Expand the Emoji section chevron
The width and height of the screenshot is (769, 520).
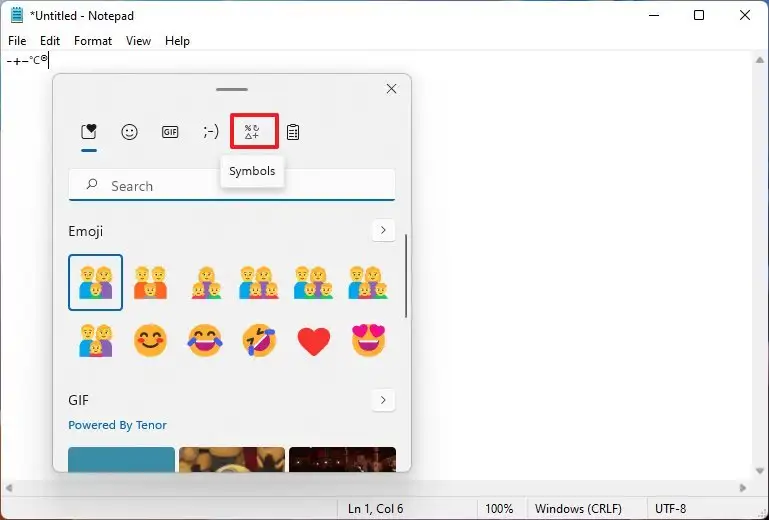coord(383,230)
